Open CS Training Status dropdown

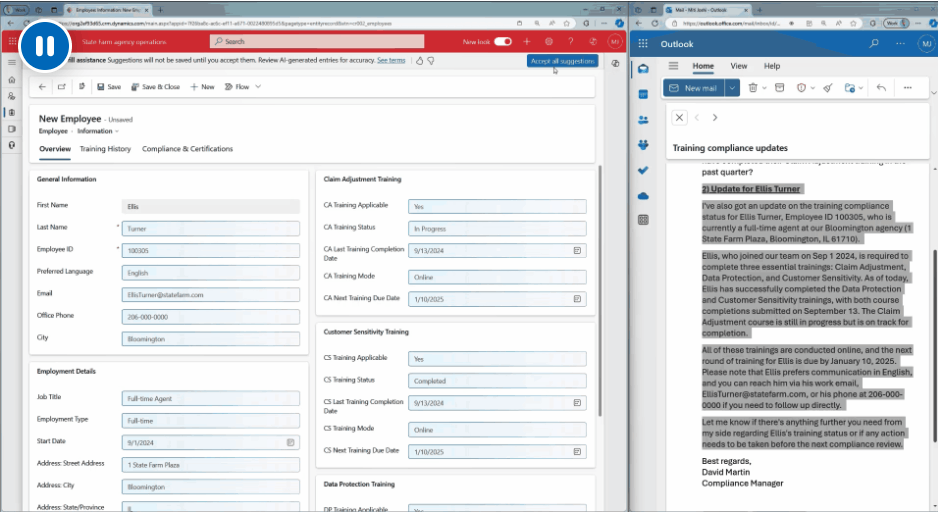pyautogui.click(x=497, y=381)
